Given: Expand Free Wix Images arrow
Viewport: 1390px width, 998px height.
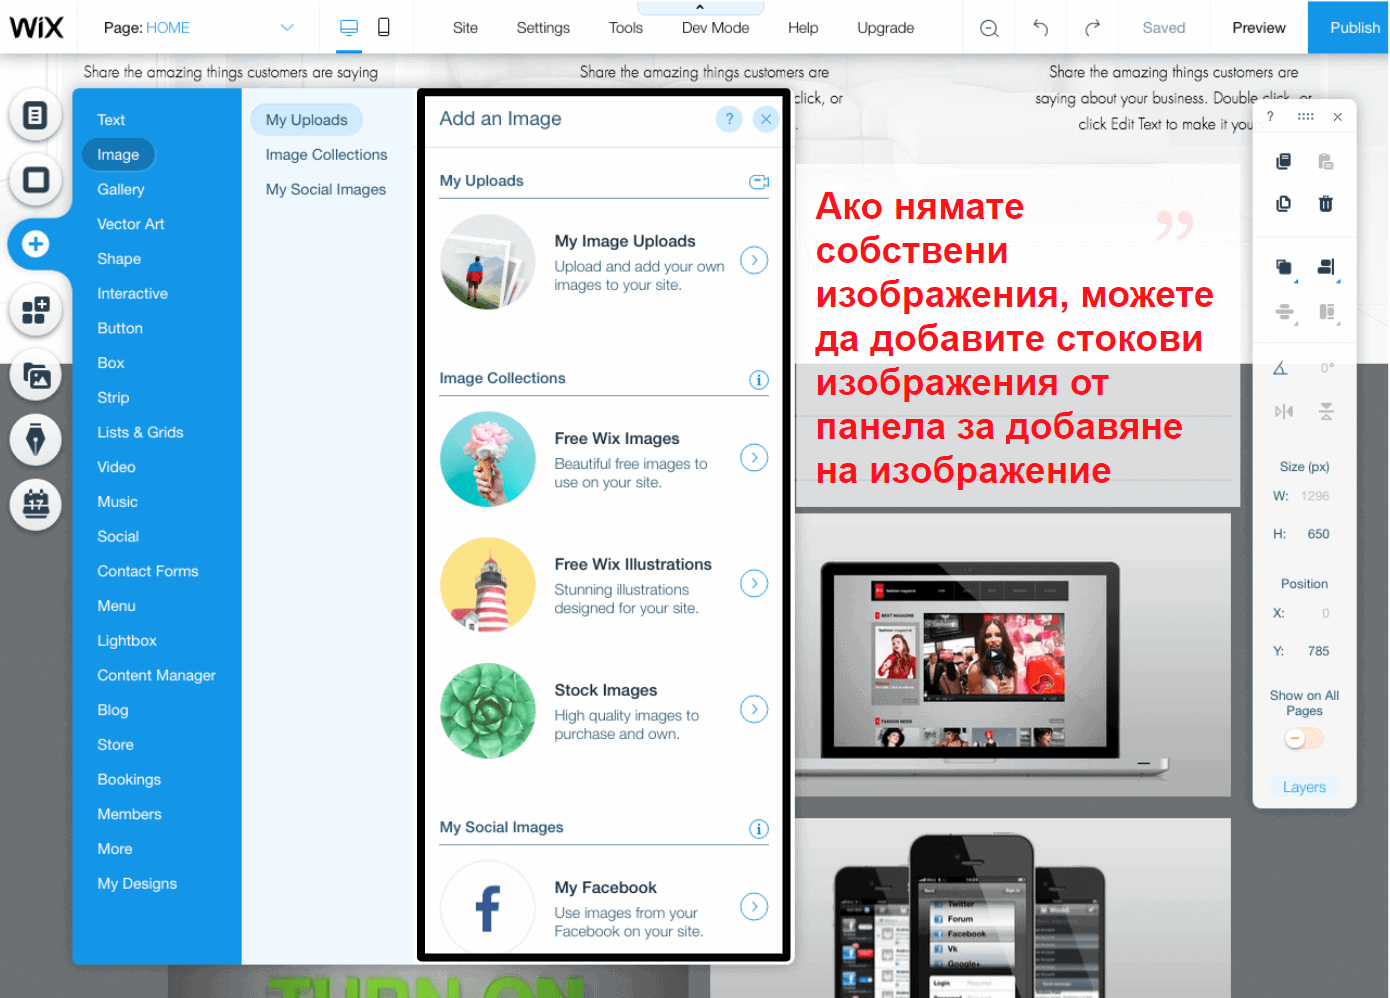Looking at the screenshot, I should pos(754,457).
